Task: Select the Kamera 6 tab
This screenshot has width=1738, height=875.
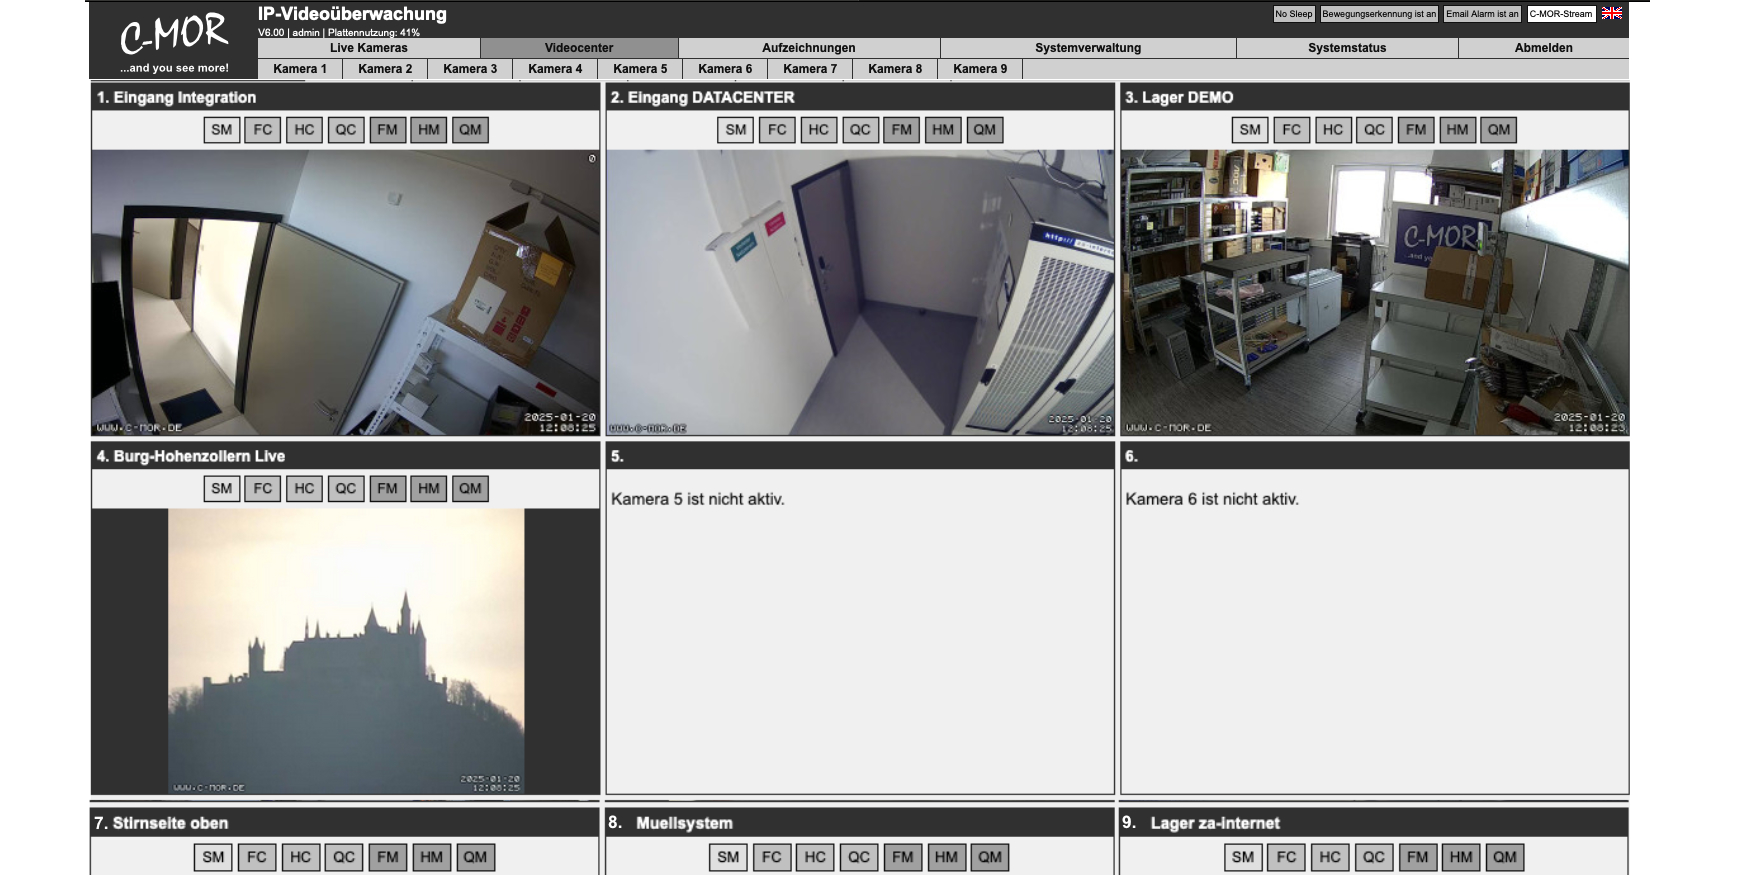Action: click(x=725, y=69)
